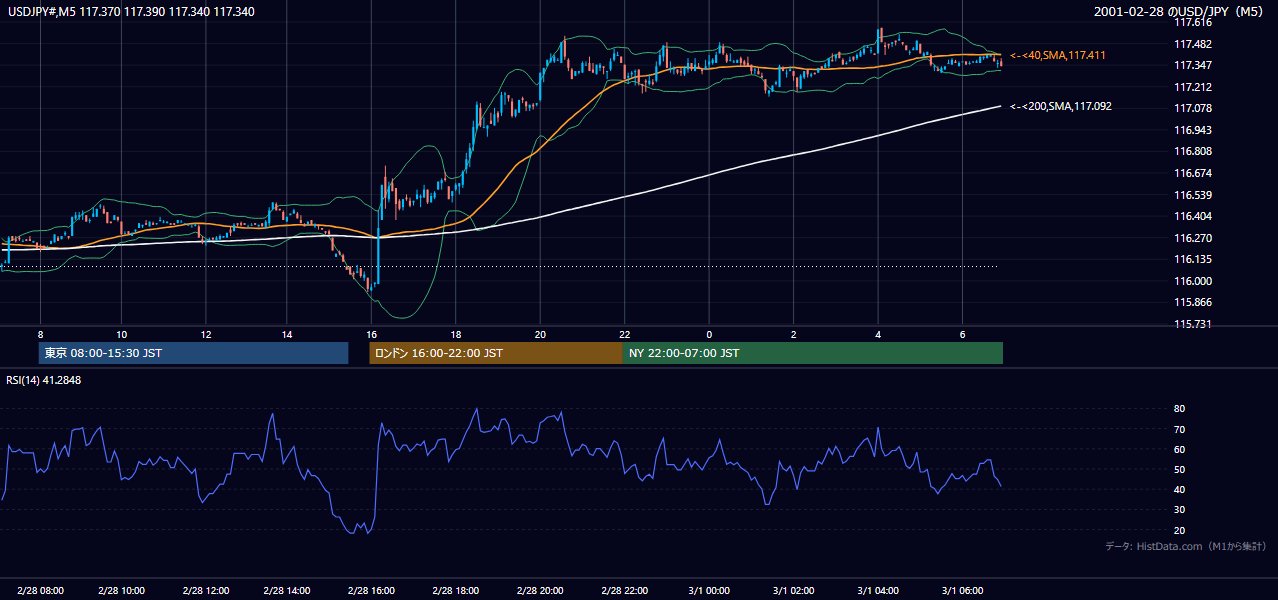Click the <-<40,SMA,117.411 orange label
The image size is (1278, 600).
(1057, 55)
